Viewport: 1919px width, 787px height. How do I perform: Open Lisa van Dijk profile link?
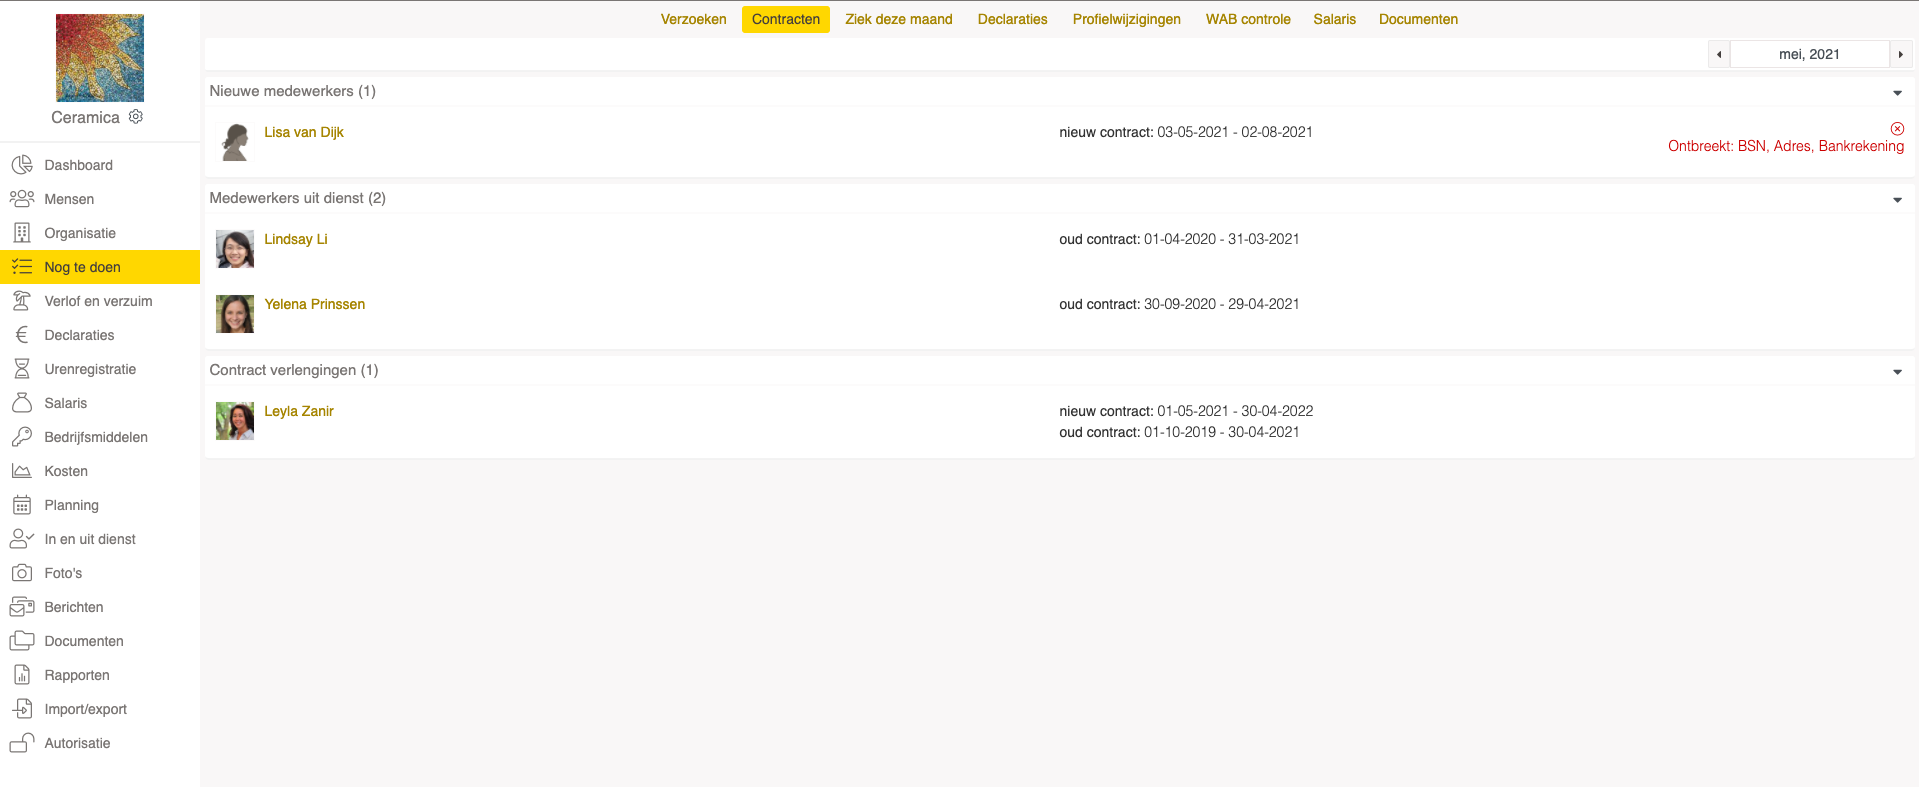pos(304,132)
